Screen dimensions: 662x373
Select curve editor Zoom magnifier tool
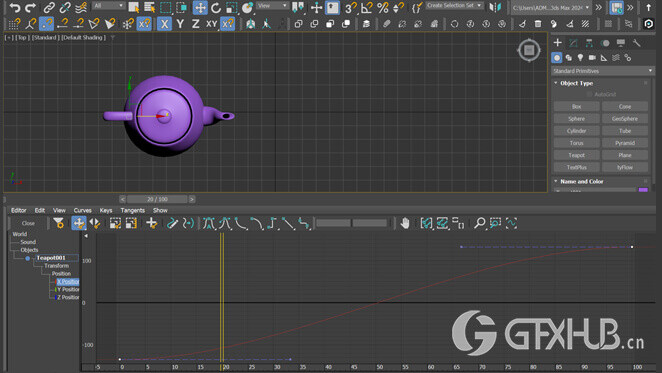[x=479, y=223]
